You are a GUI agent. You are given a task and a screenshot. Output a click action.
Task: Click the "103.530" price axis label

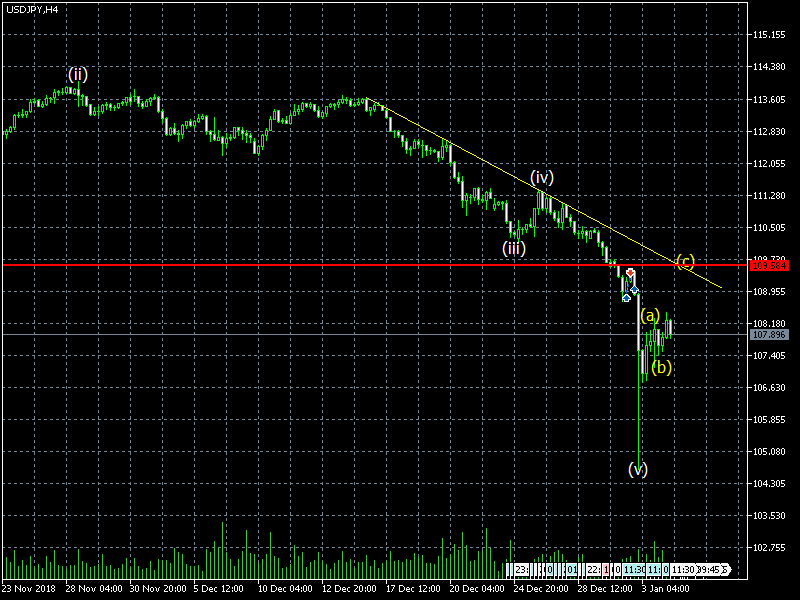click(769, 516)
